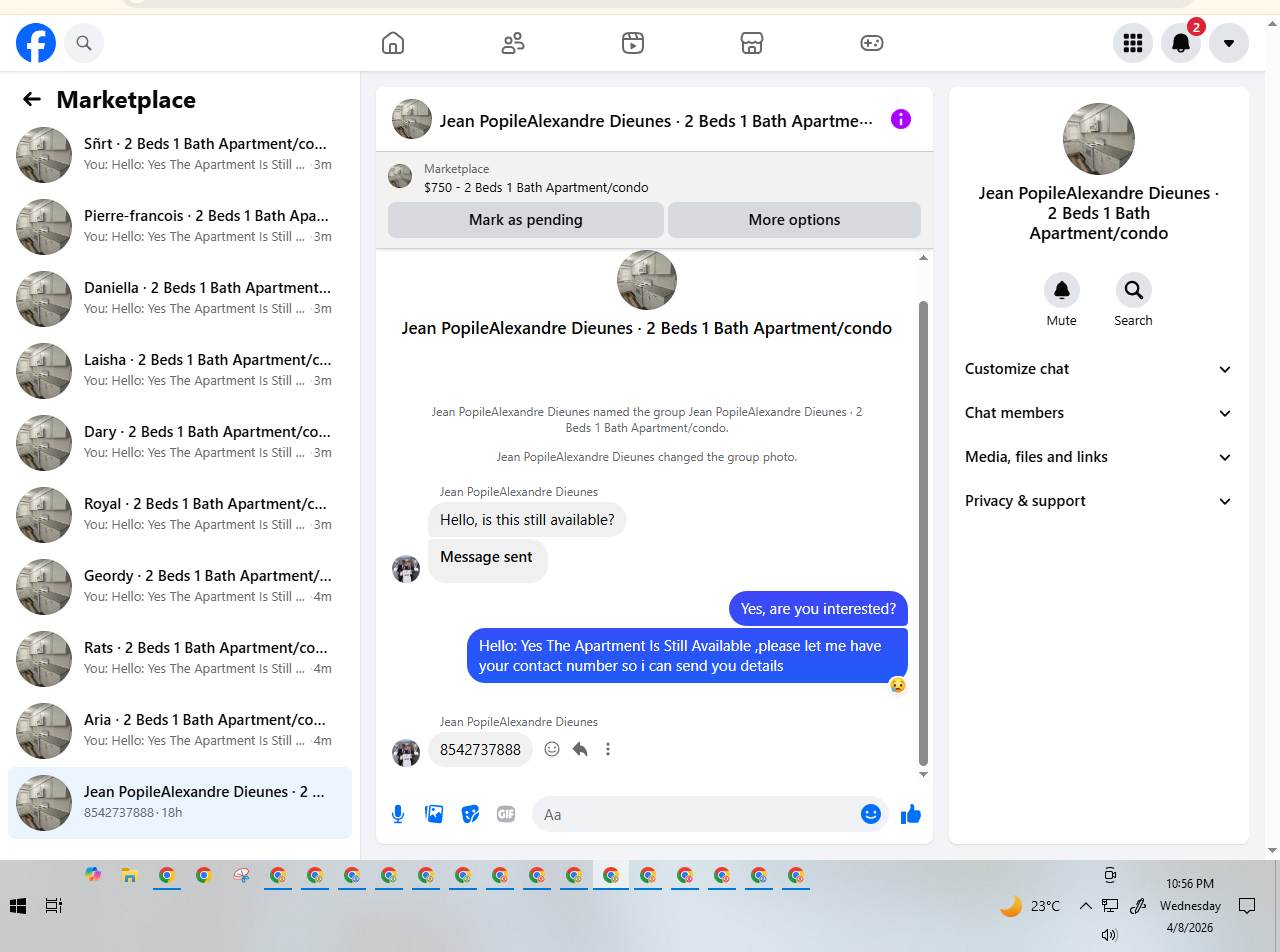Click the taskbar clock 10:56 PM

[1190, 884]
